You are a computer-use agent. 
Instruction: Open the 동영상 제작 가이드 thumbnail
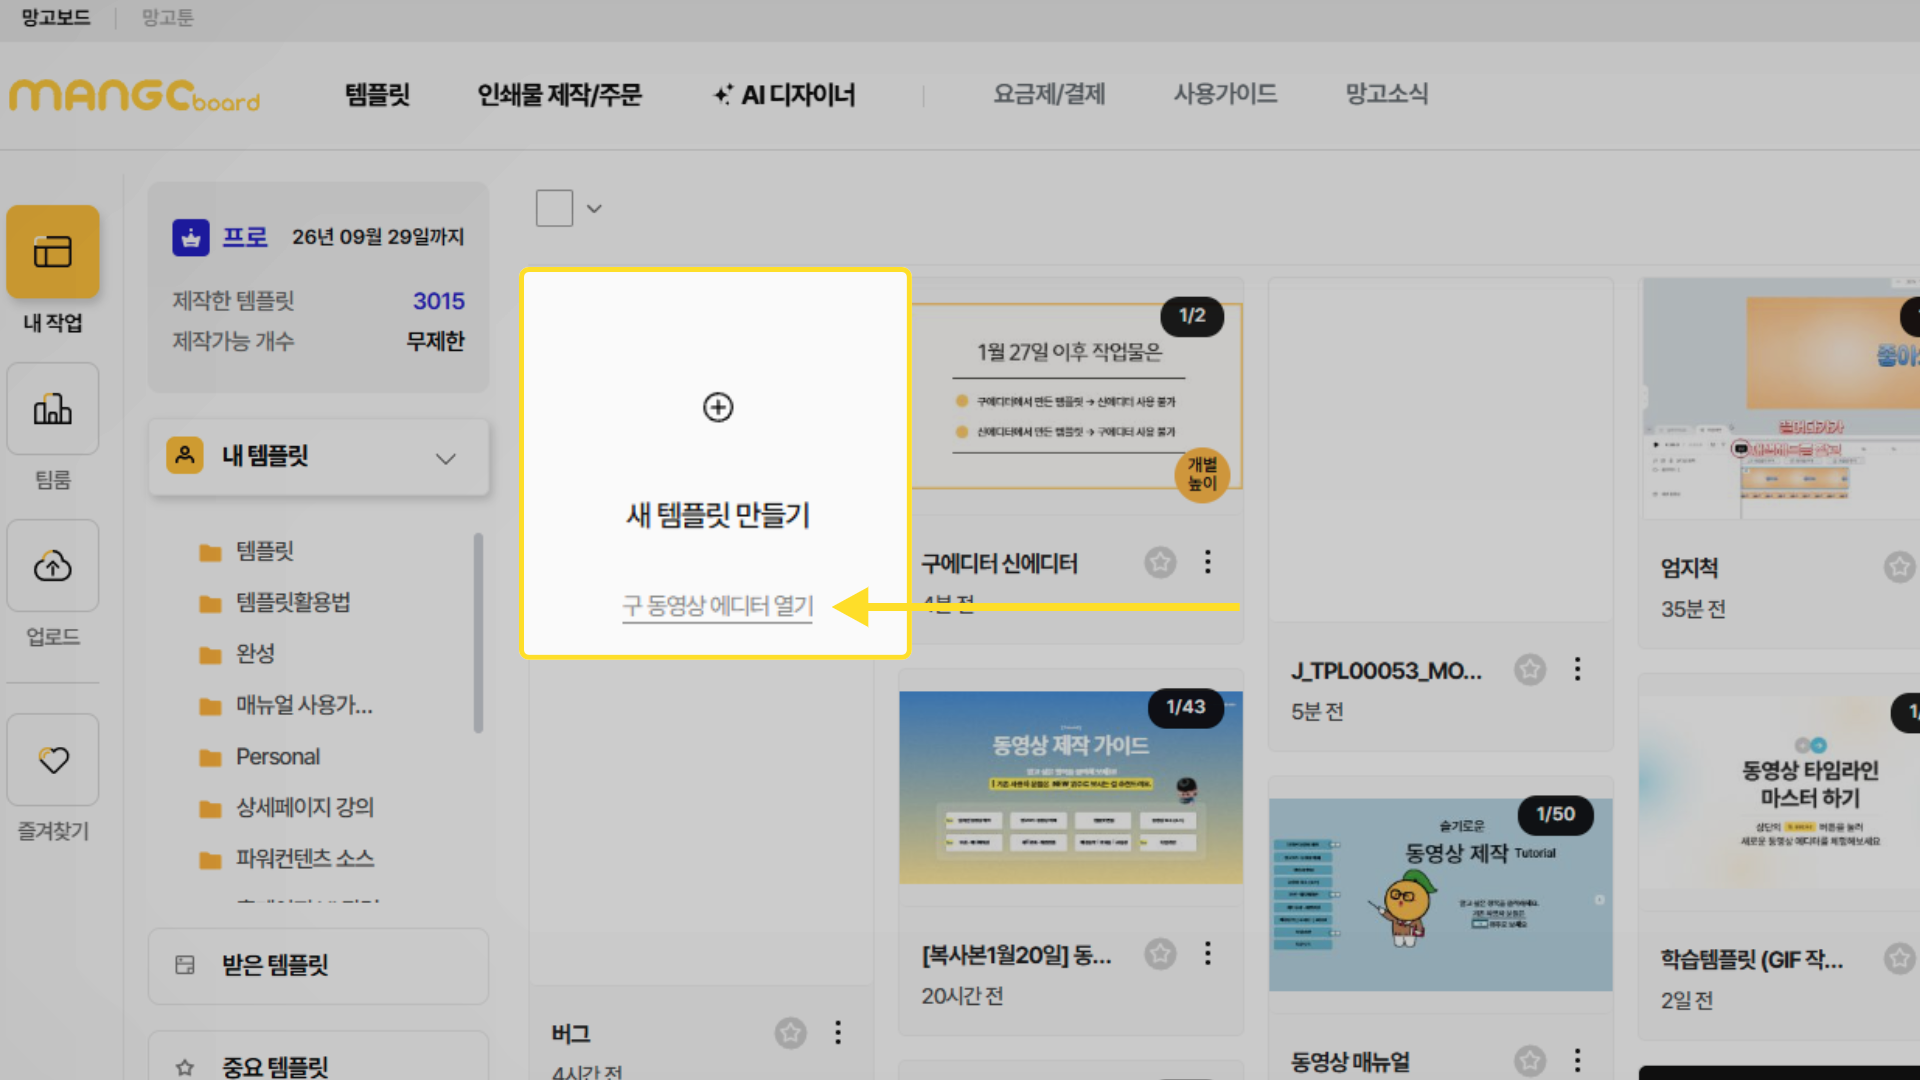(x=1070, y=787)
